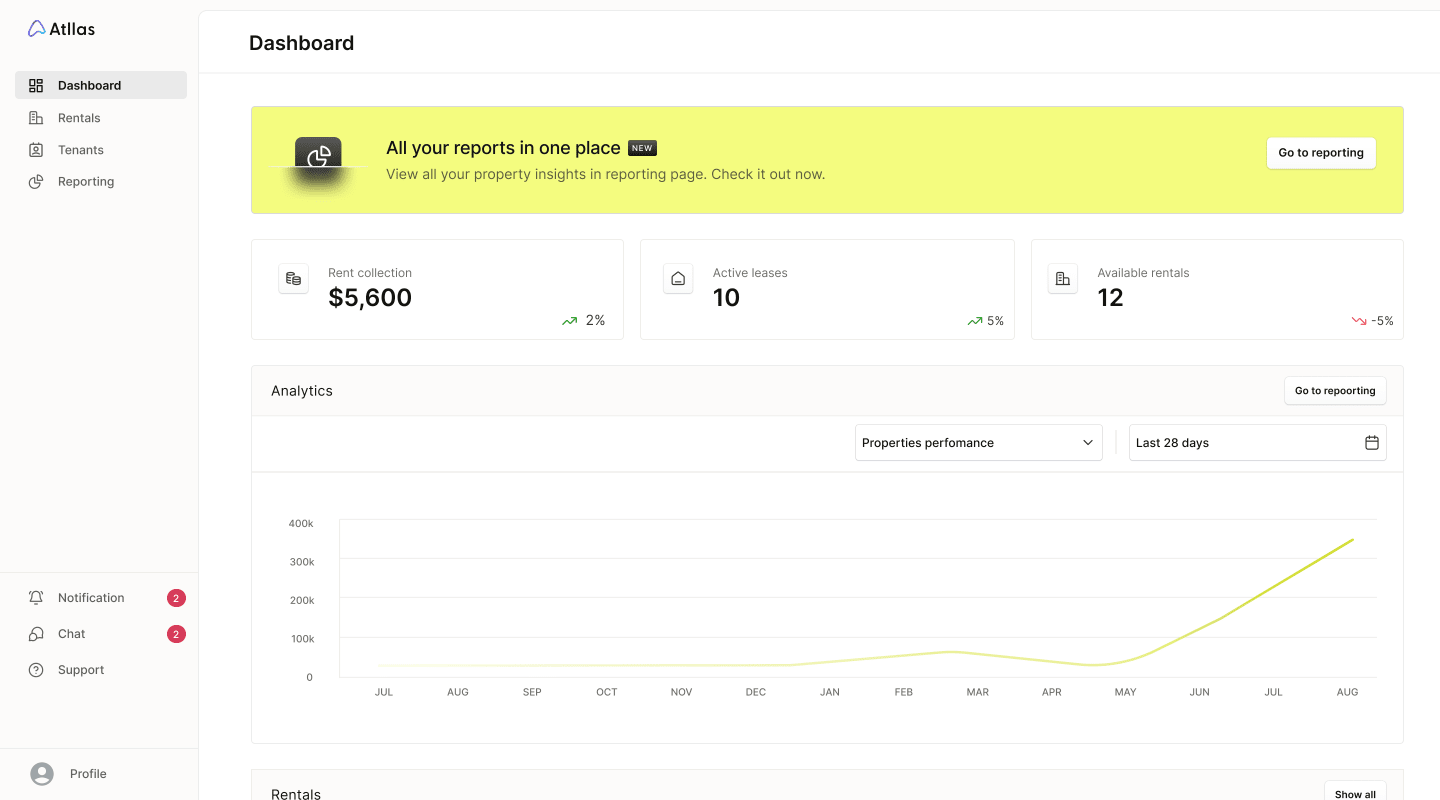1440x800 pixels.
Task: Click Analytics Go to repoorting button
Action: point(1334,391)
